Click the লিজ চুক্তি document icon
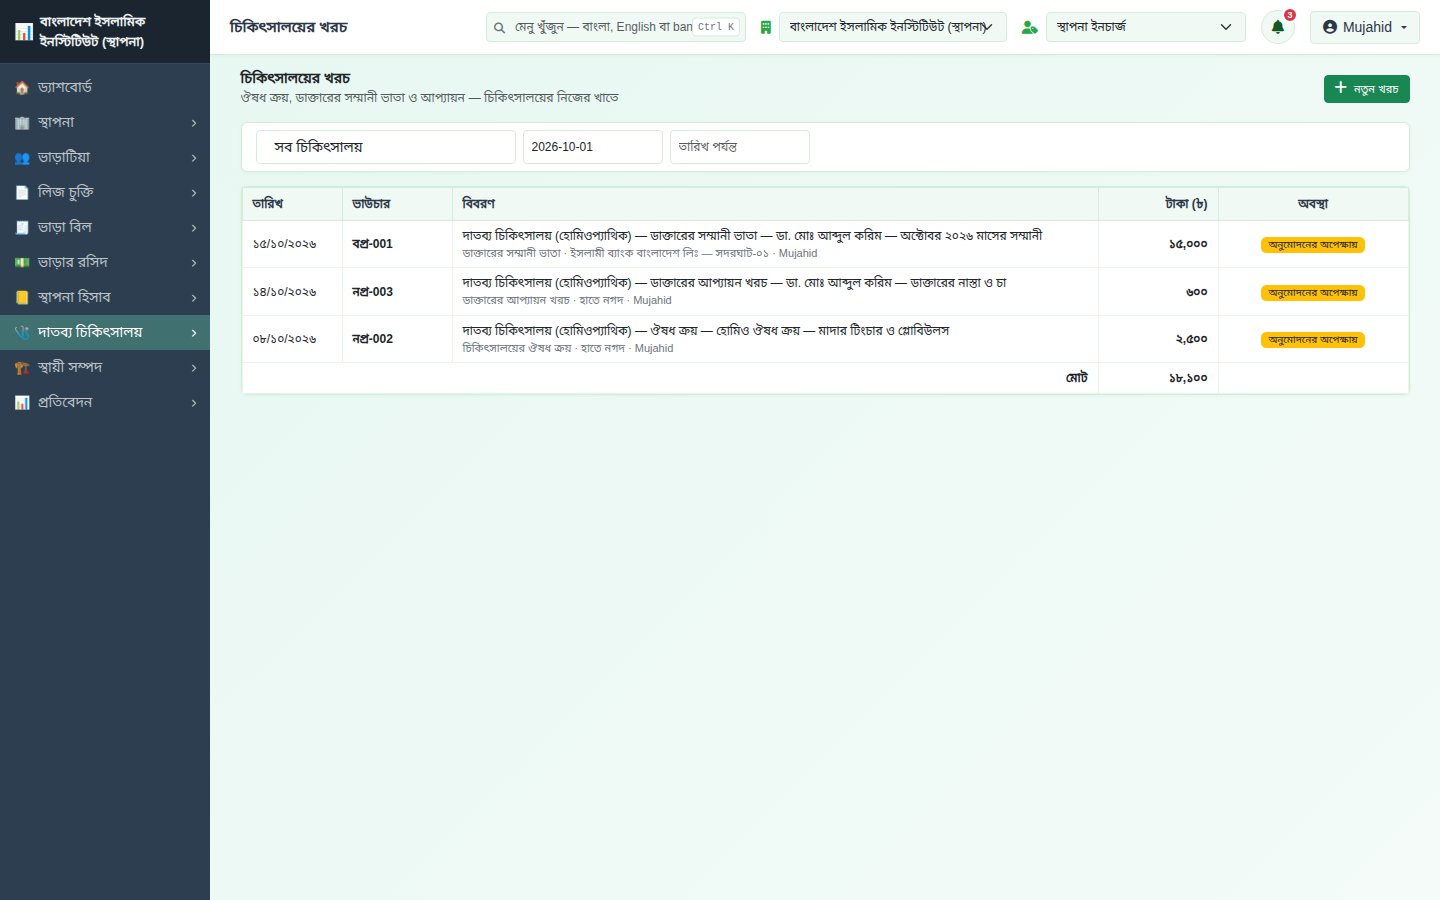 22,193
